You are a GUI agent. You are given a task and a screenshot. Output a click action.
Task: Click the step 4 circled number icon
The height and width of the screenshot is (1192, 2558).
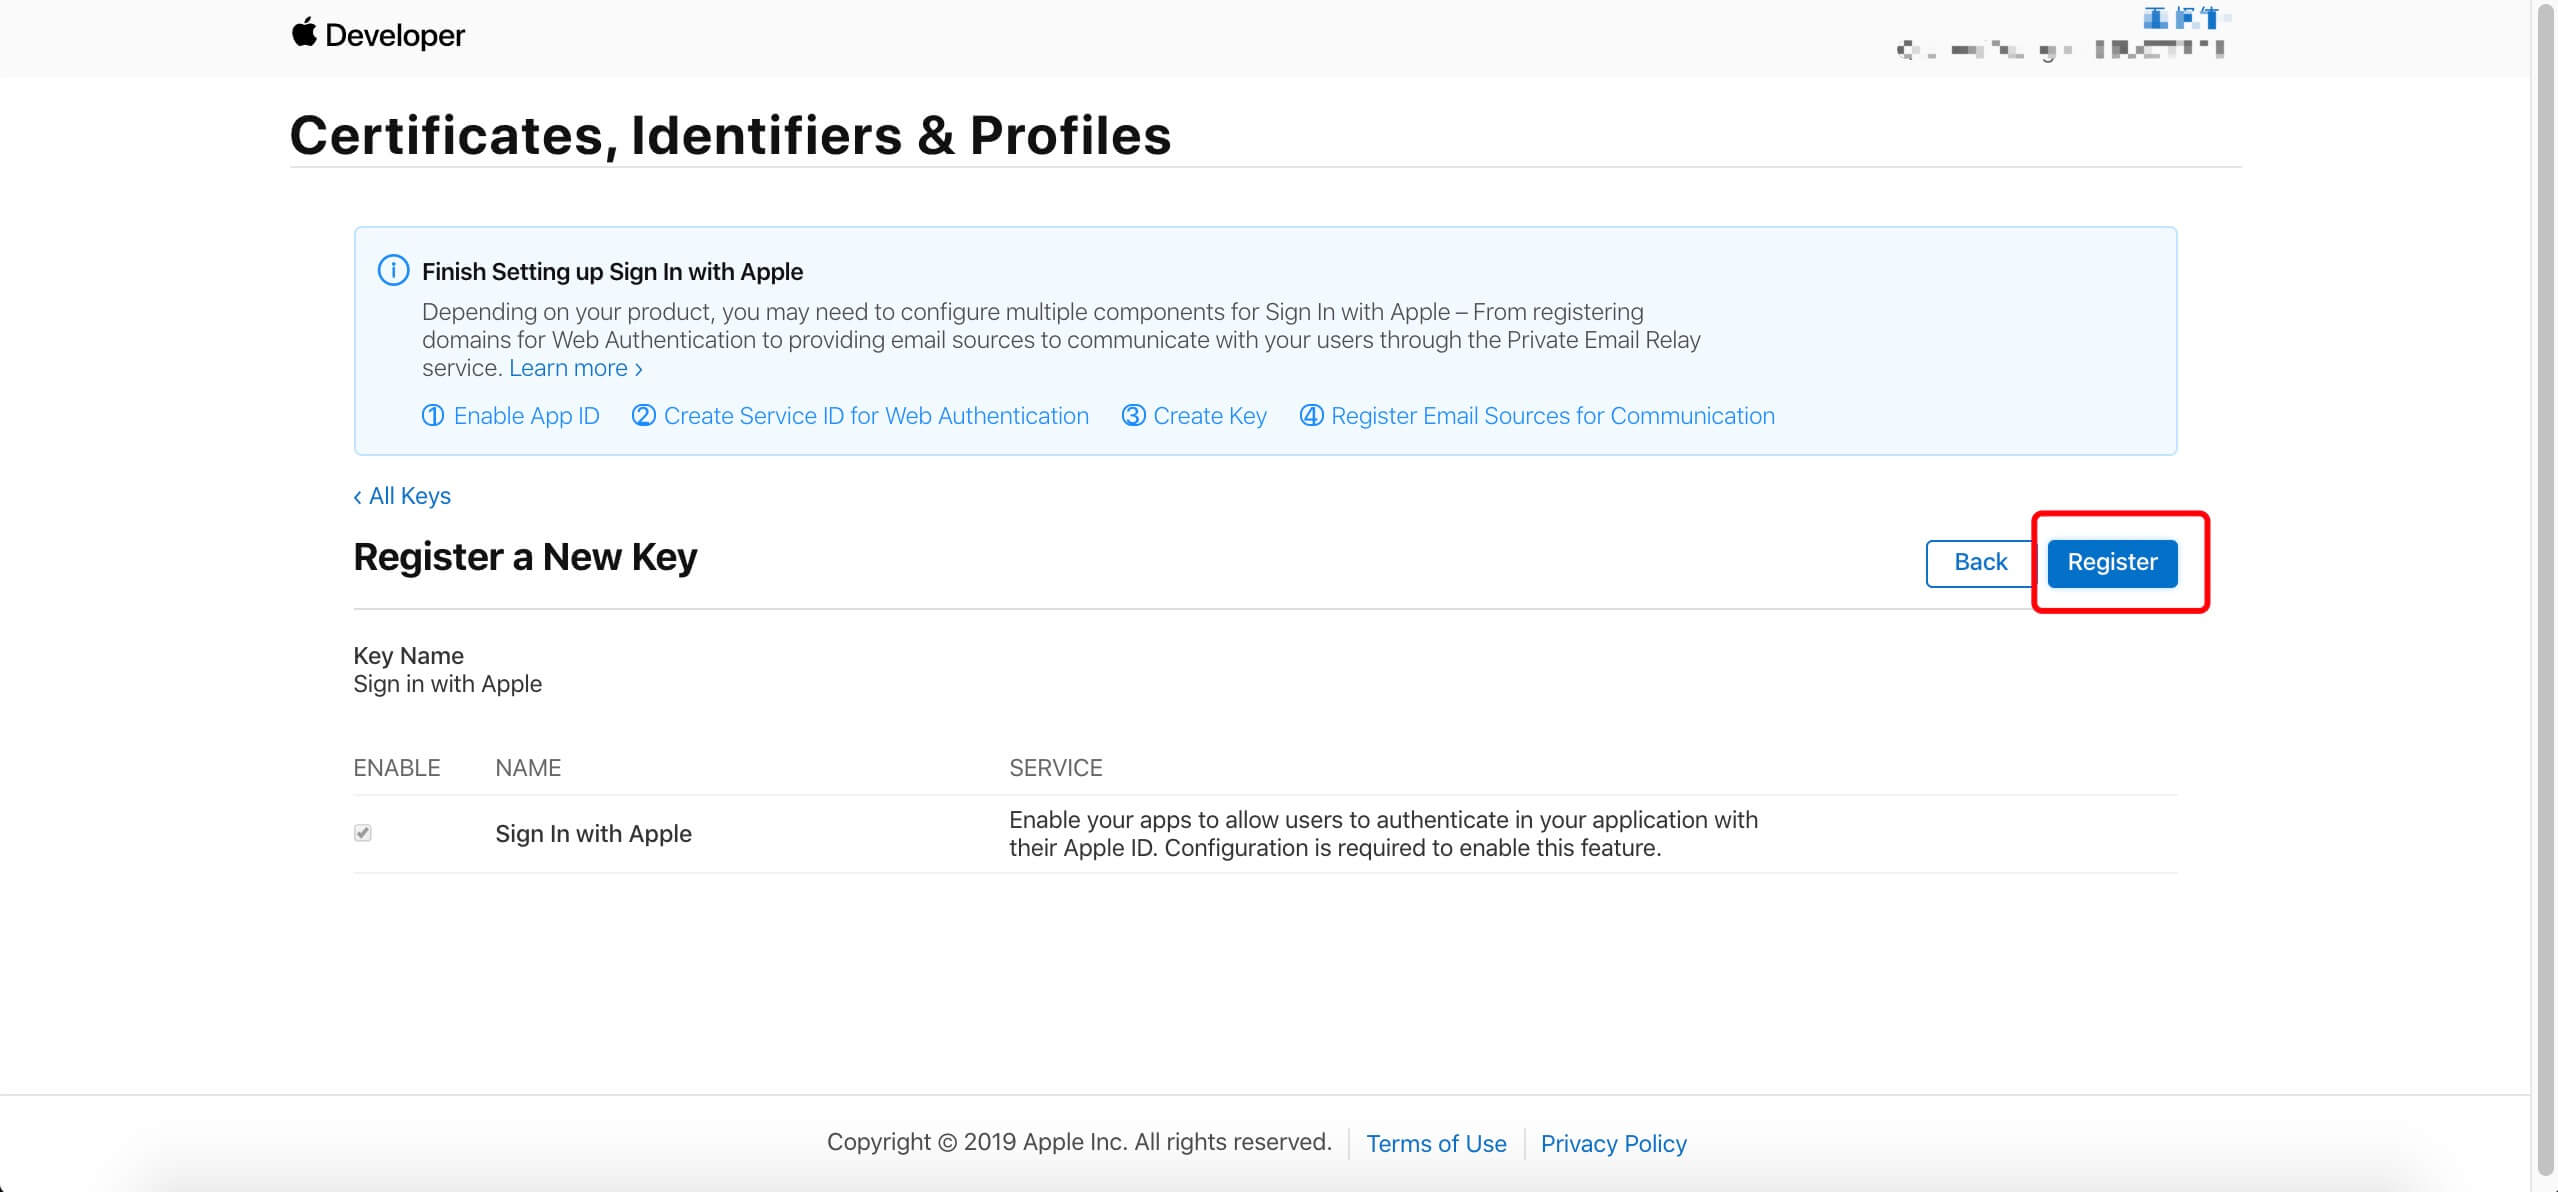coord(1311,415)
